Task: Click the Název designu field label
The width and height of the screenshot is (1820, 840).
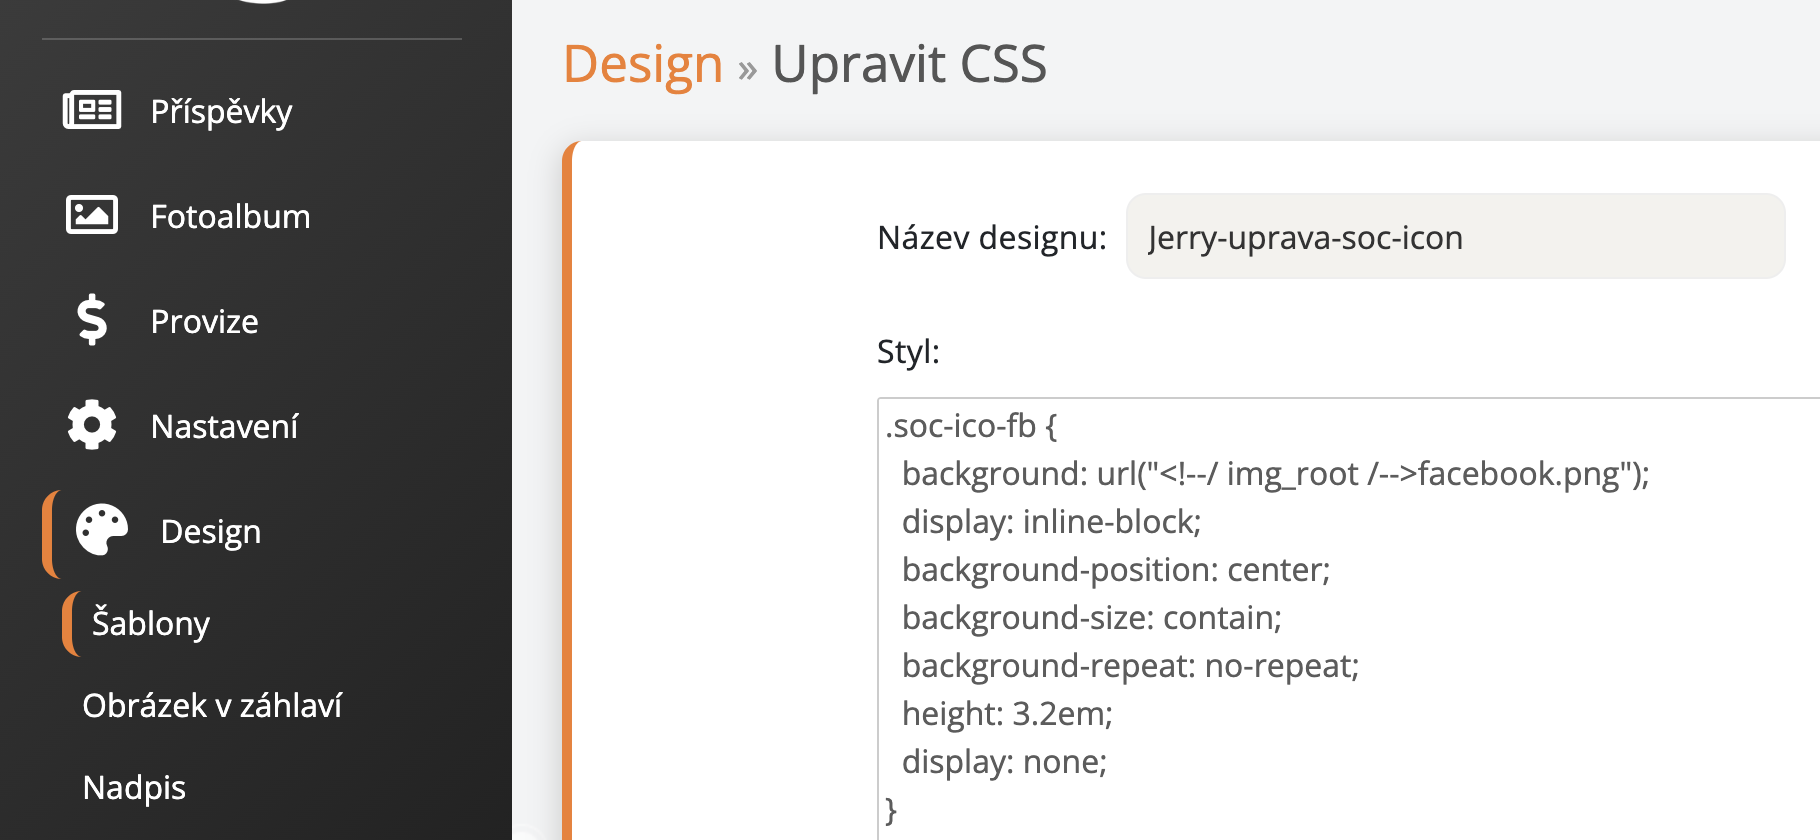Action: [991, 238]
